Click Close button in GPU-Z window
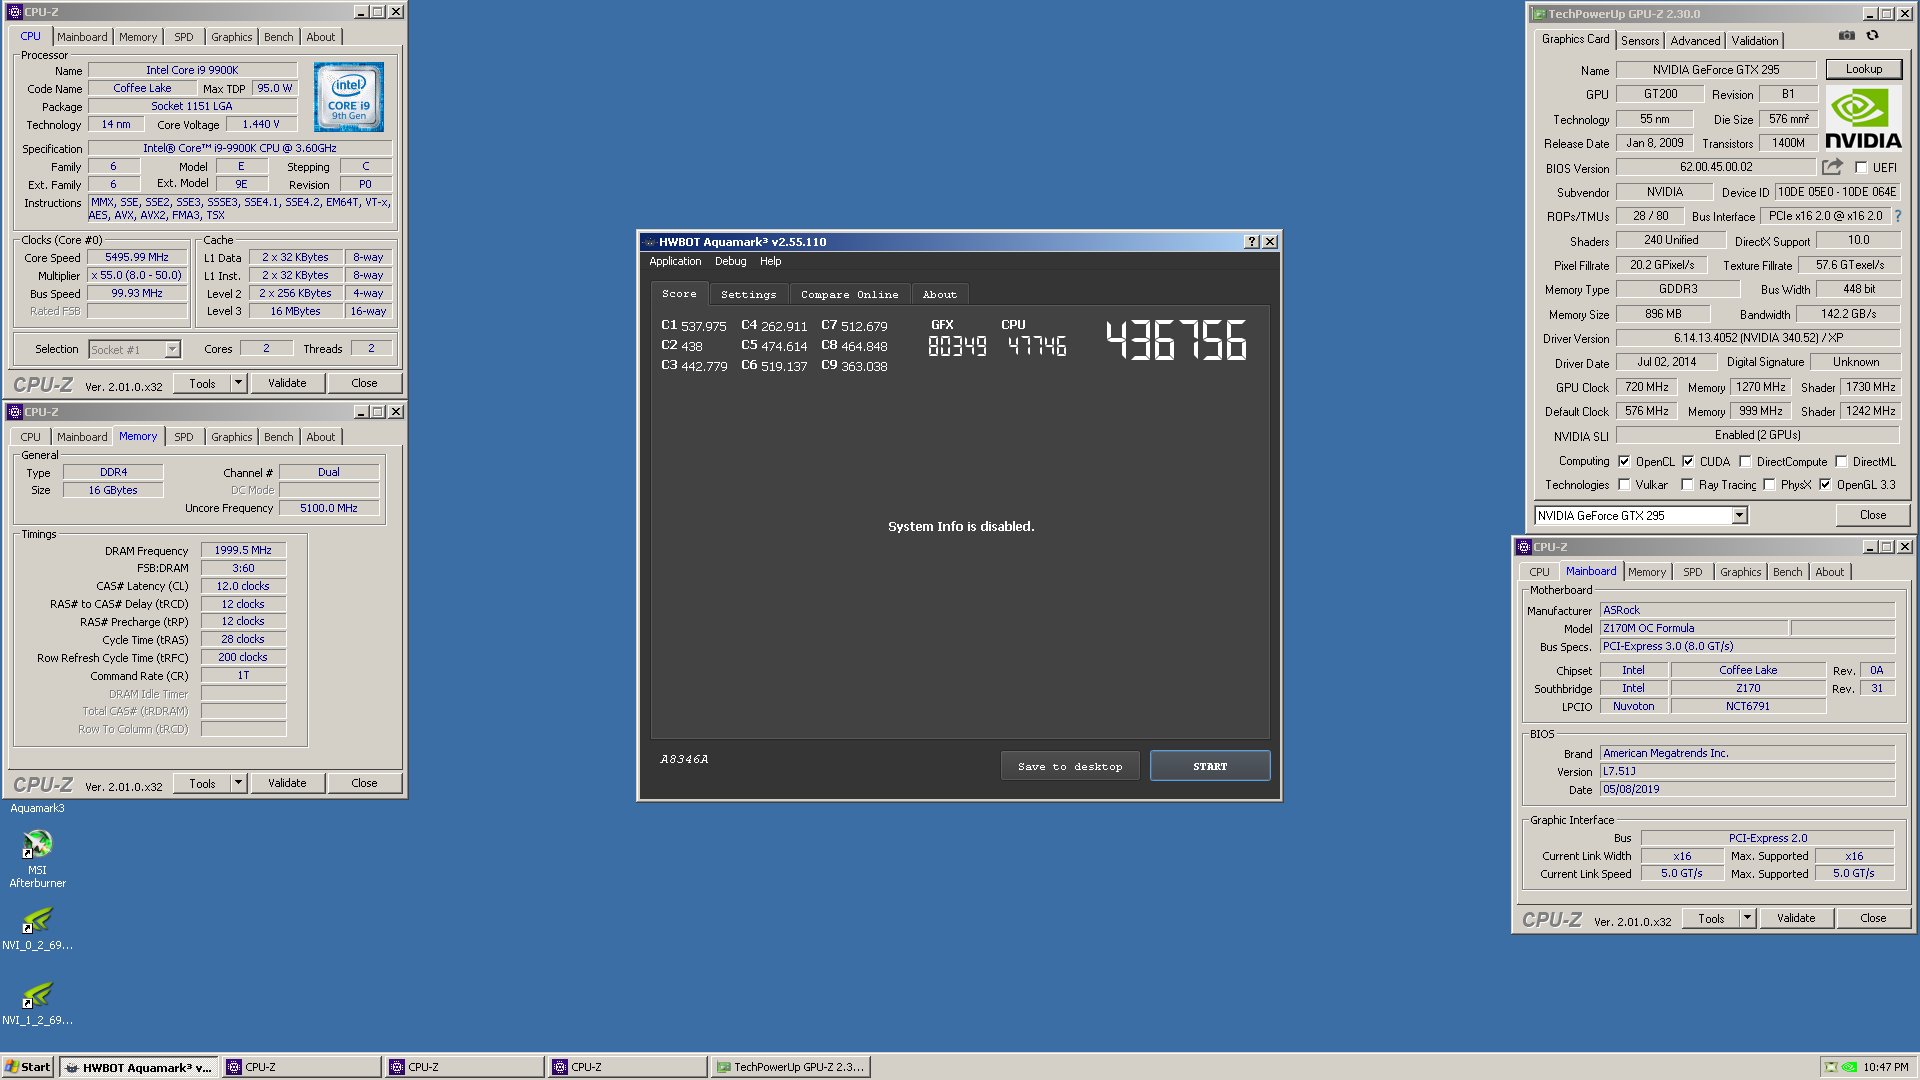1920x1080 pixels. coord(1873,515)
